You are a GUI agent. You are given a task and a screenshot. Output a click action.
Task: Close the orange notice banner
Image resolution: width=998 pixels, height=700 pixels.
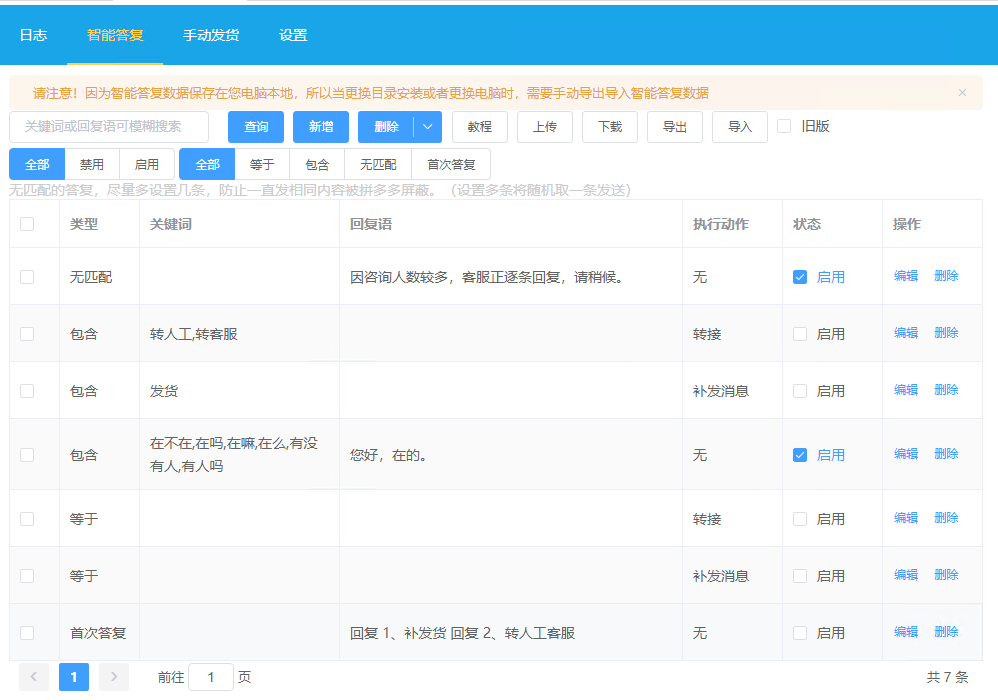(962, 93)
